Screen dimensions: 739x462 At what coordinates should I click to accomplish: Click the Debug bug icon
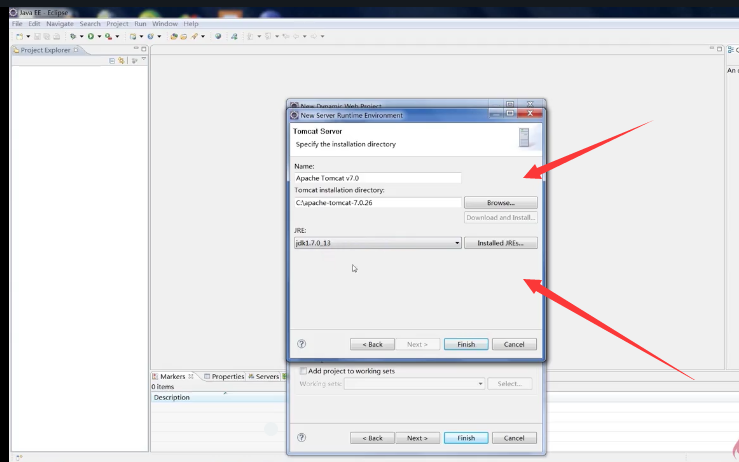(73, 36)
